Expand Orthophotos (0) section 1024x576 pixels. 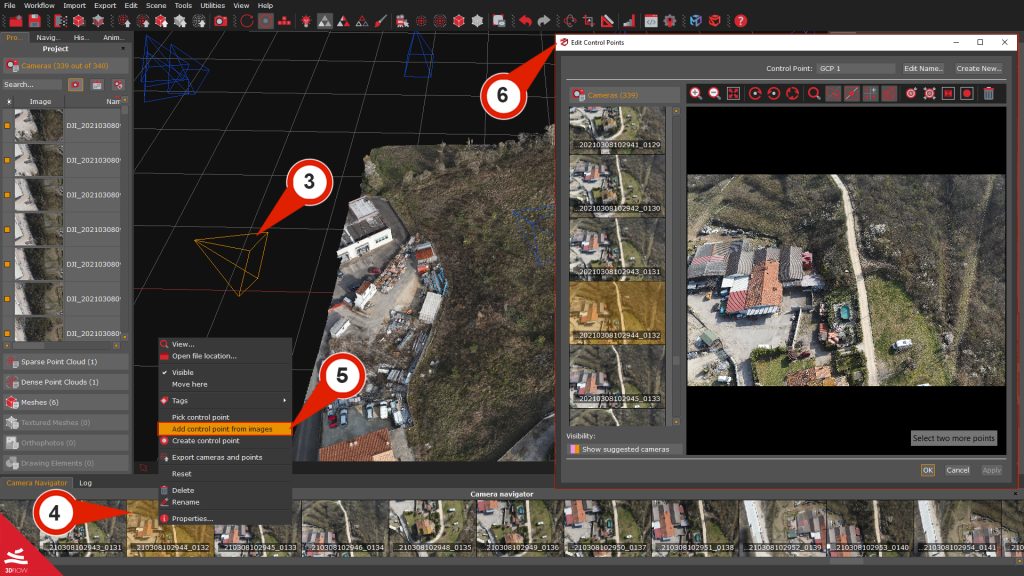(x=65, y=443)
